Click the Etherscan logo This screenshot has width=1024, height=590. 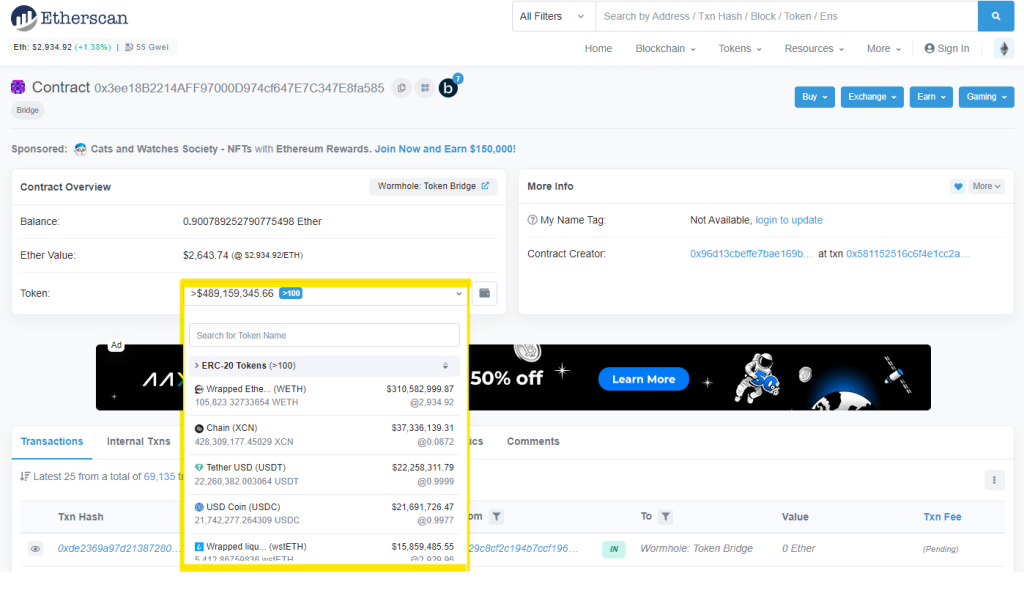(69, 18)
